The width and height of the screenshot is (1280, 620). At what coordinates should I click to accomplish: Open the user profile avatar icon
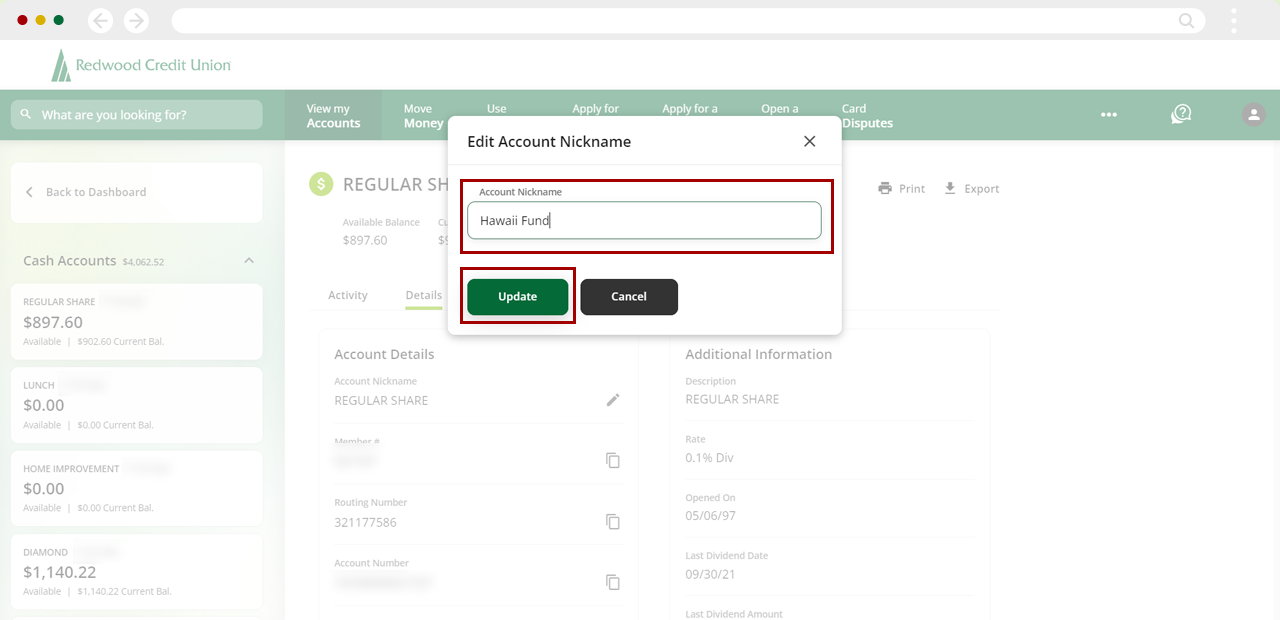click(x=1253, y=114)
